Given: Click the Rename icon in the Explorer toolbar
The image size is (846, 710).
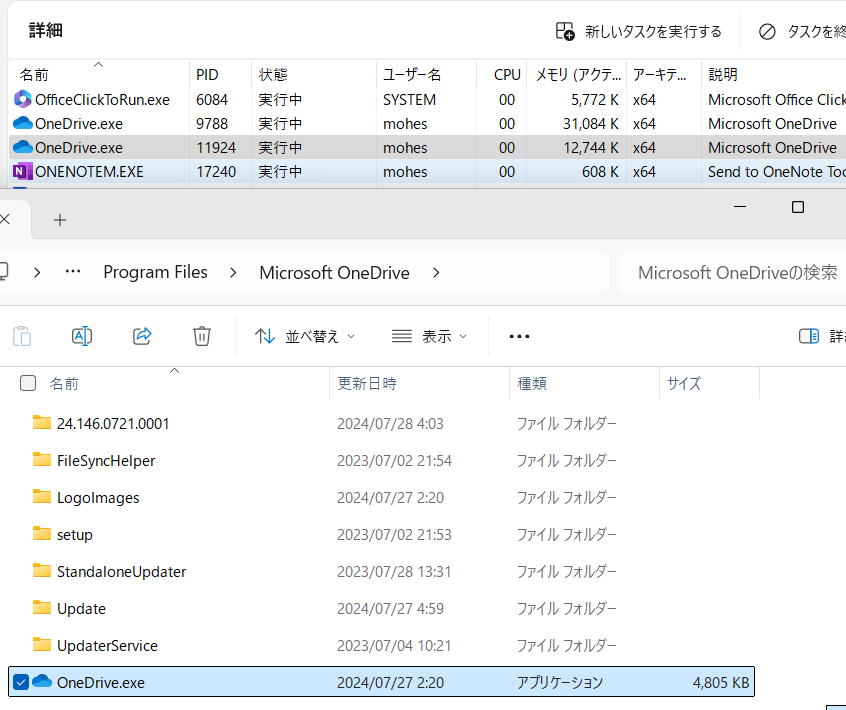Looking at the screenshot, I should point(82,336).
